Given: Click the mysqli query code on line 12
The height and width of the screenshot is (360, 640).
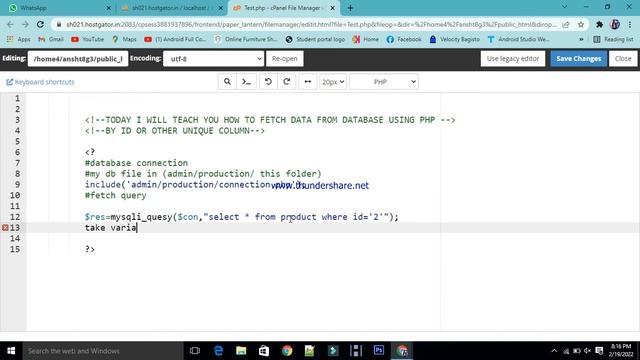Looking at the screenshot, I should point(241,217).
